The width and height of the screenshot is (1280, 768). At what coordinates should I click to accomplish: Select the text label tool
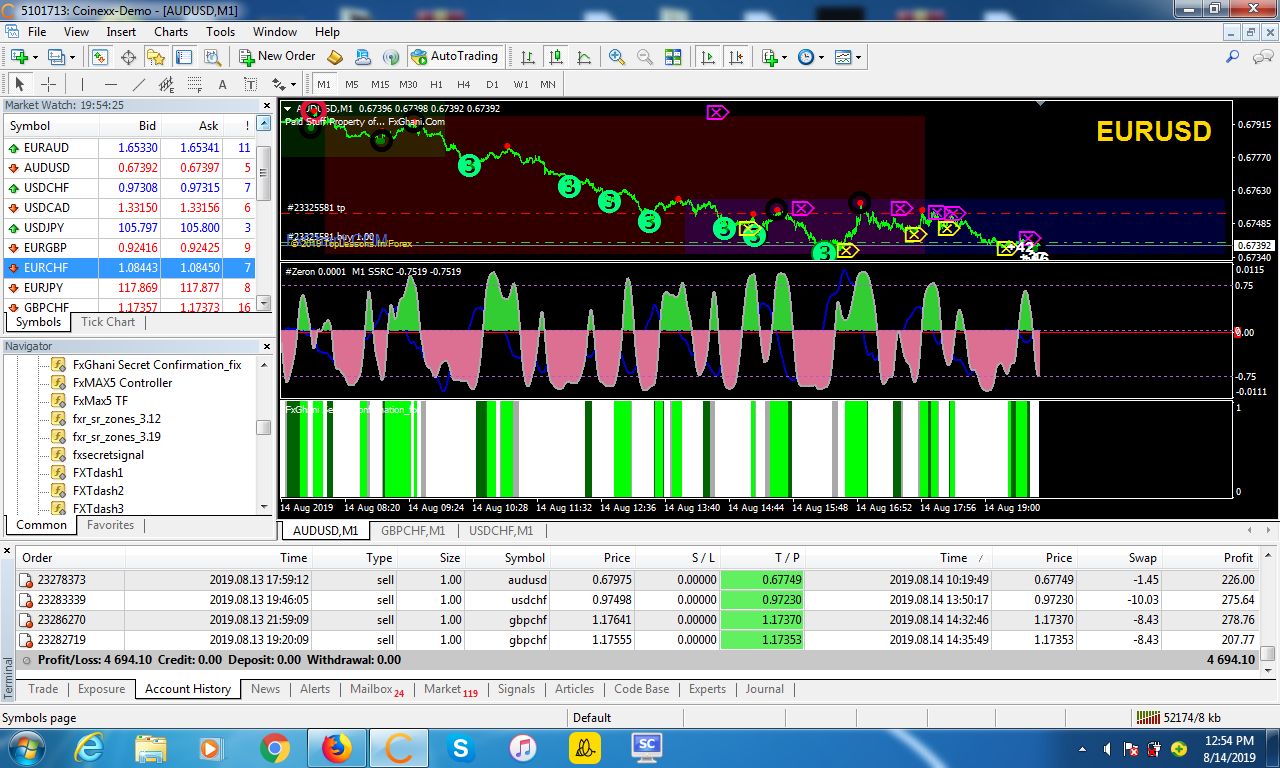(222, 84)
